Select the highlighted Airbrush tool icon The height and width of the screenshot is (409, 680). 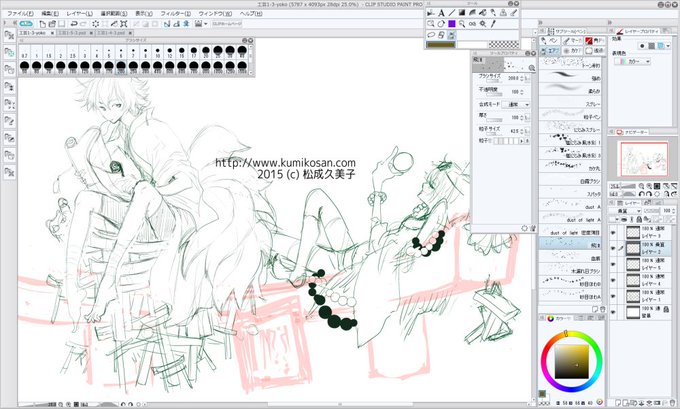[x=451, y=35]
